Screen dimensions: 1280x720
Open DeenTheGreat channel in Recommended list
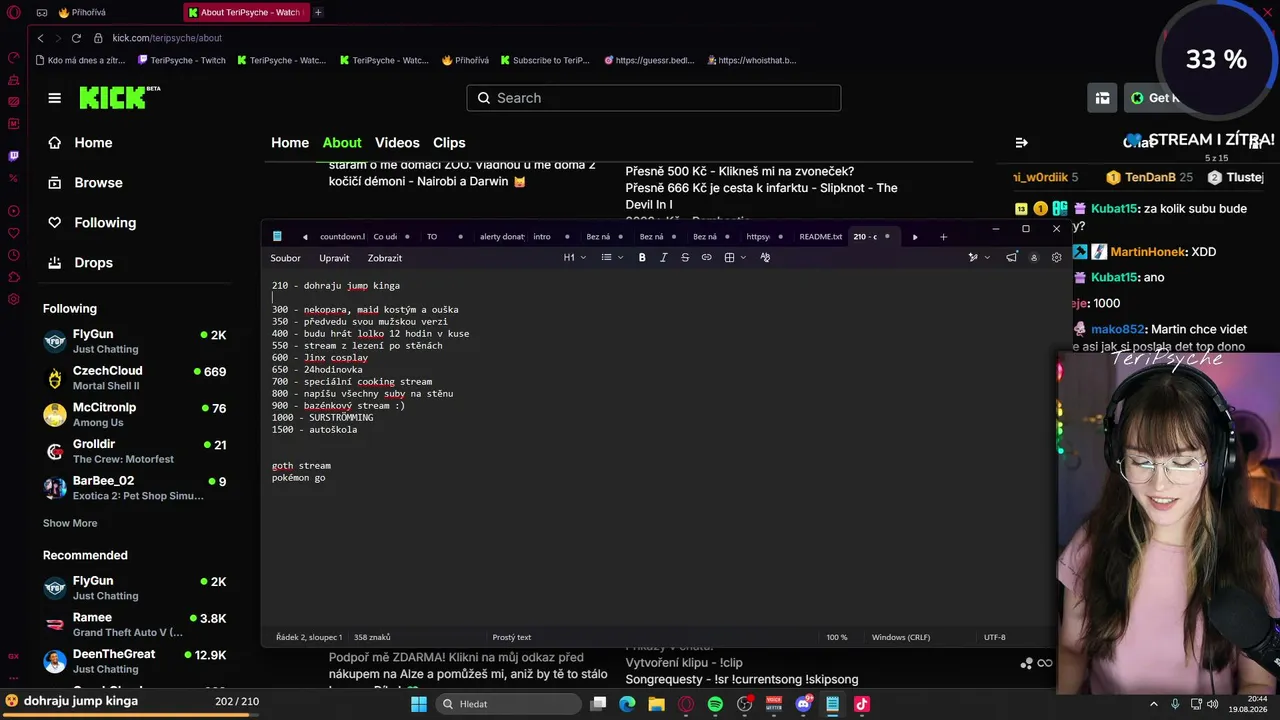click(x=135, y=661)
